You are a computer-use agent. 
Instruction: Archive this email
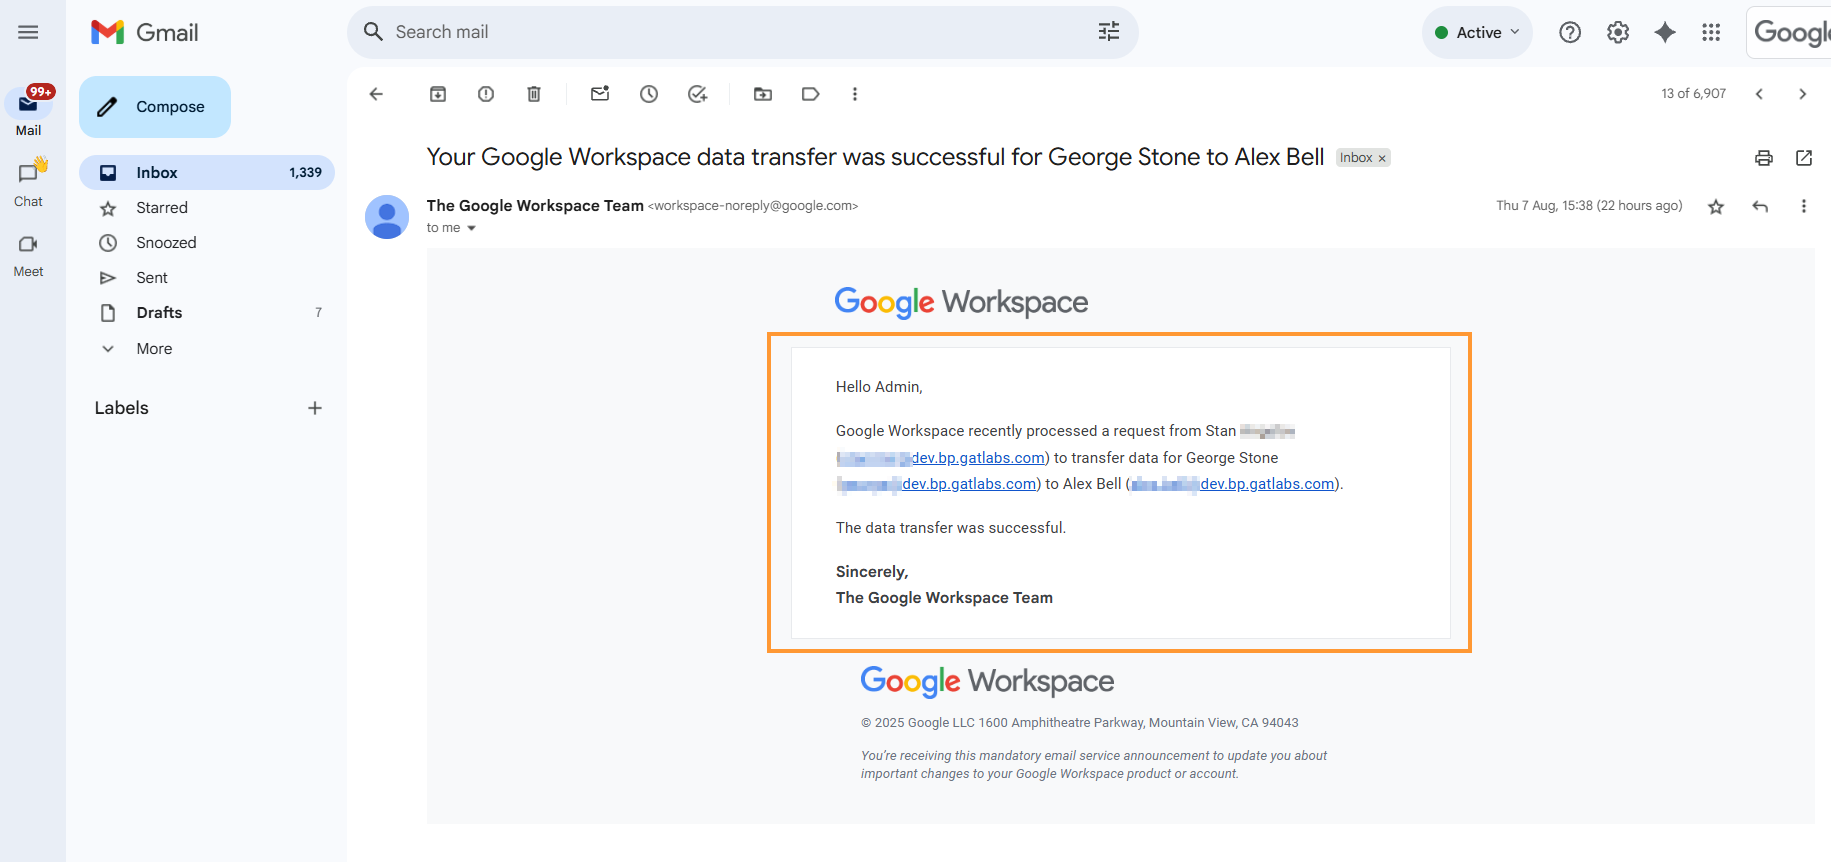438,94
